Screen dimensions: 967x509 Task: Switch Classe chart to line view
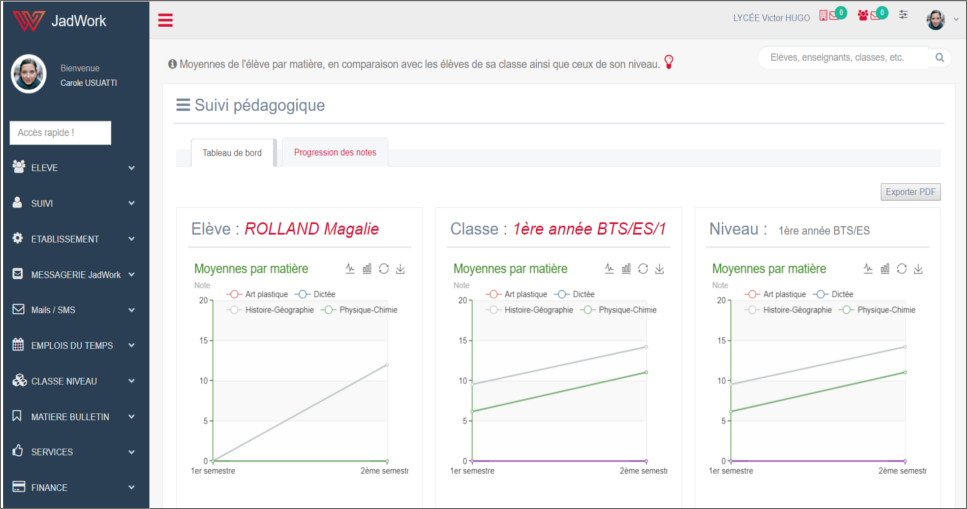click(609, 268)
